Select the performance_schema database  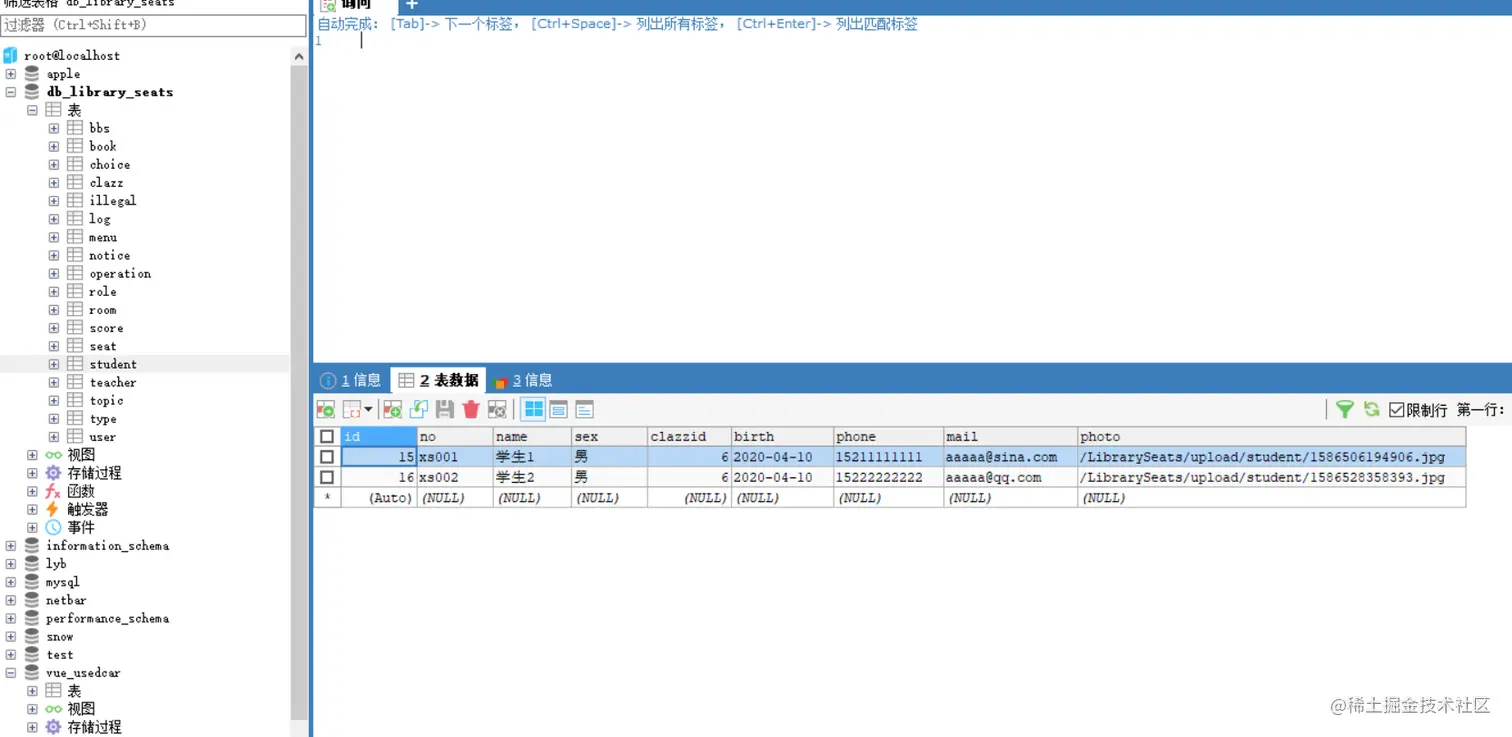[107, 619]
